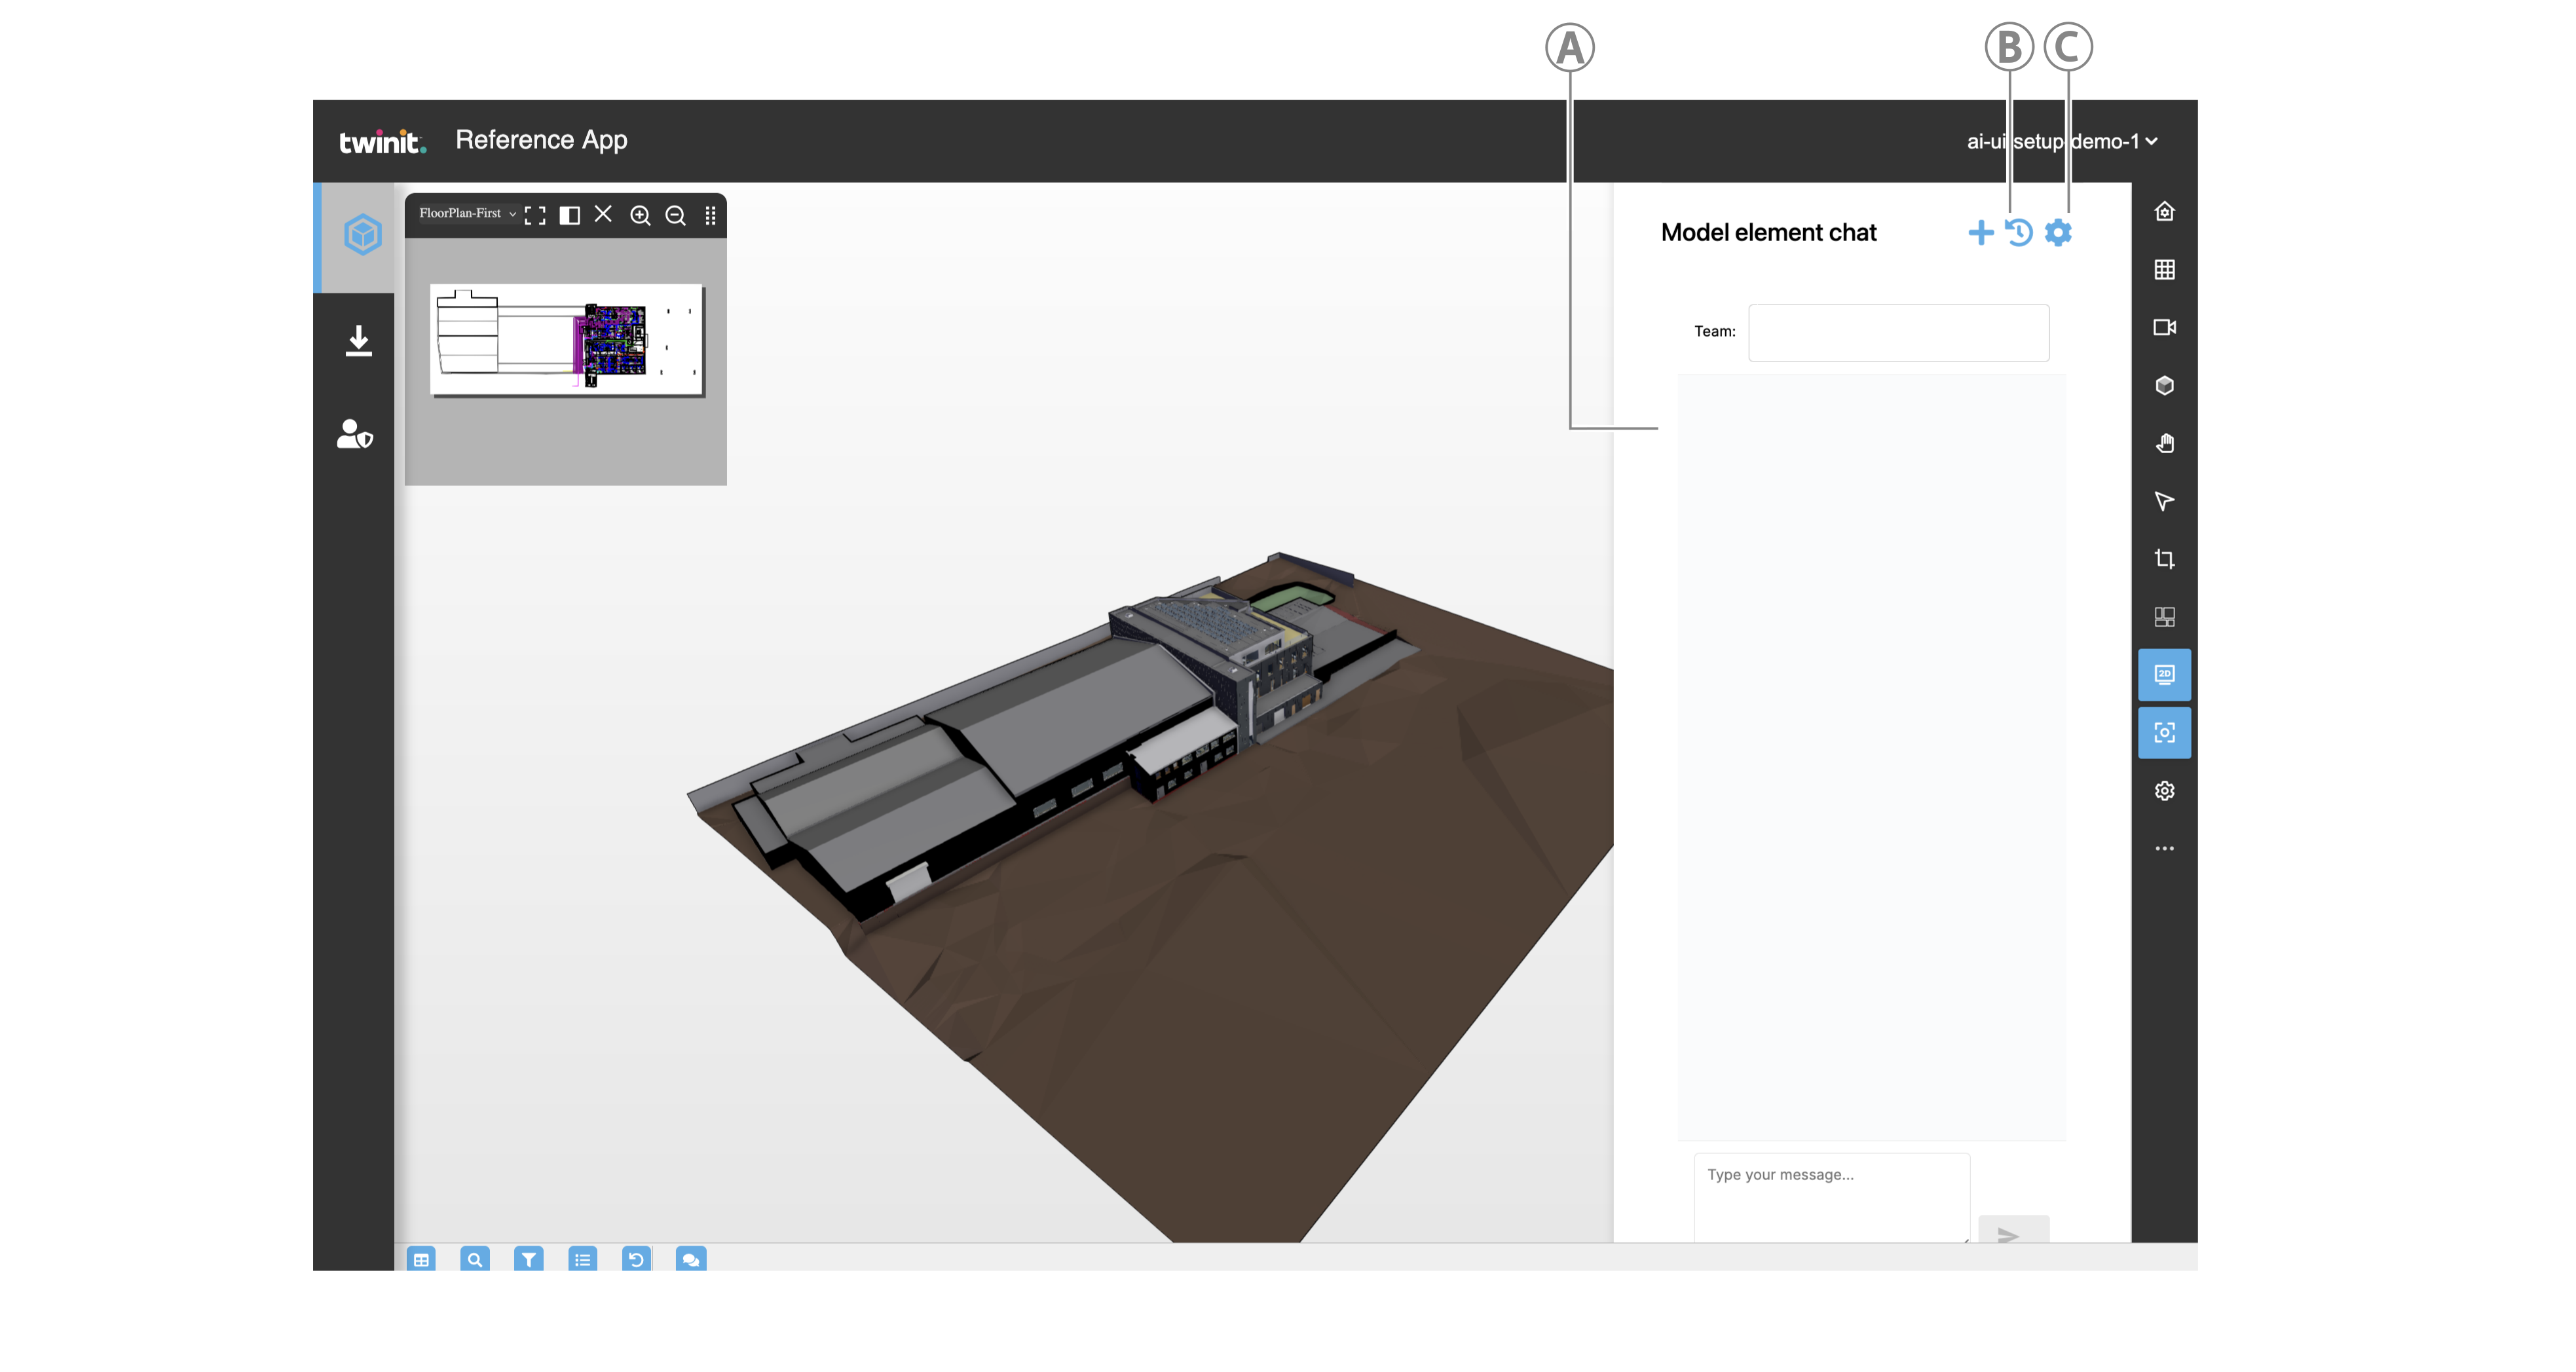The height and width of the screenshot is (1372, 2576).
Task: Click the download icon in the left sidebar
Action: point(358,340)
